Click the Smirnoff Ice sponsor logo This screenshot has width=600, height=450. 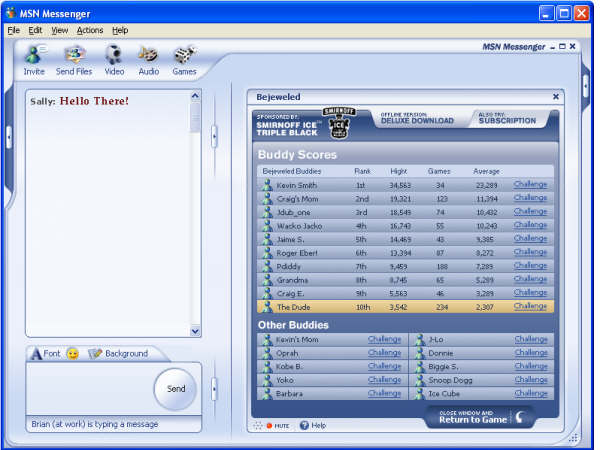coord(339,123)
